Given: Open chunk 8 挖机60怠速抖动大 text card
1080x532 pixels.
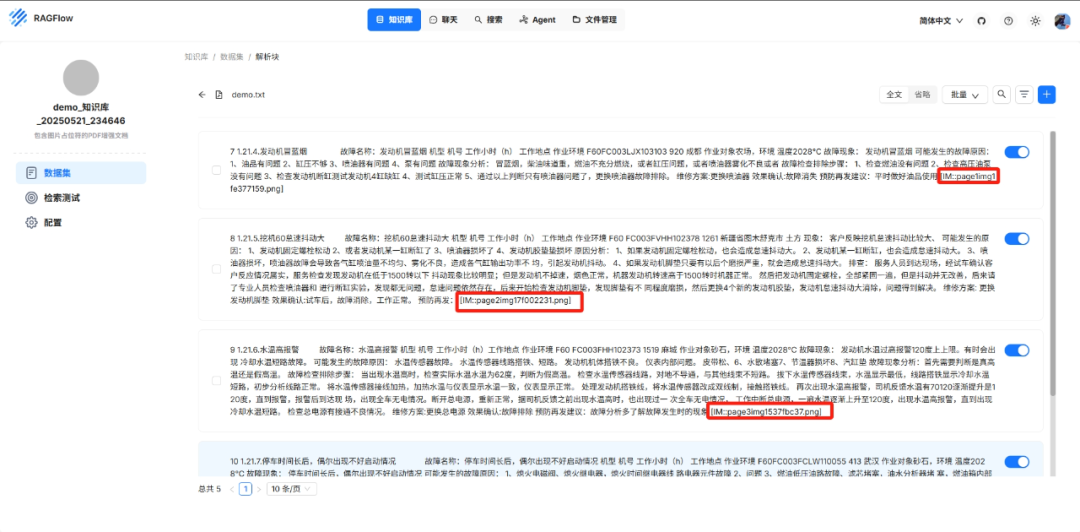Looking at the screenshot, I should click(x=621, y=269).
